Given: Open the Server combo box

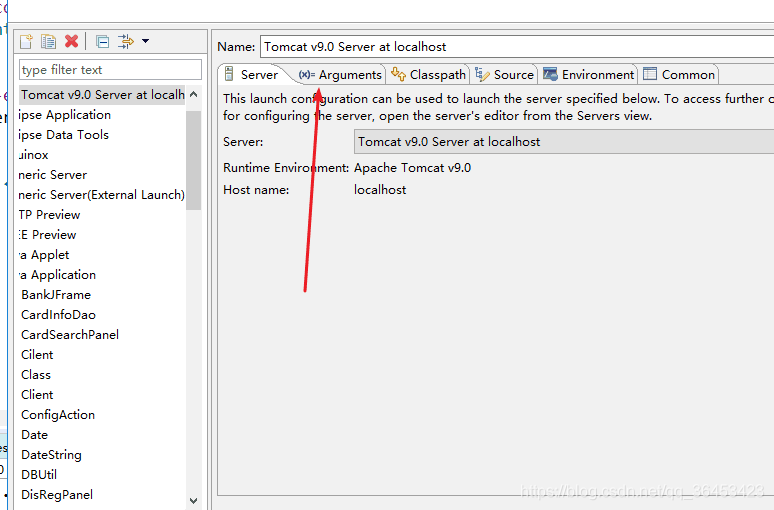Looking at the screenshot, I should pos(564,142).
